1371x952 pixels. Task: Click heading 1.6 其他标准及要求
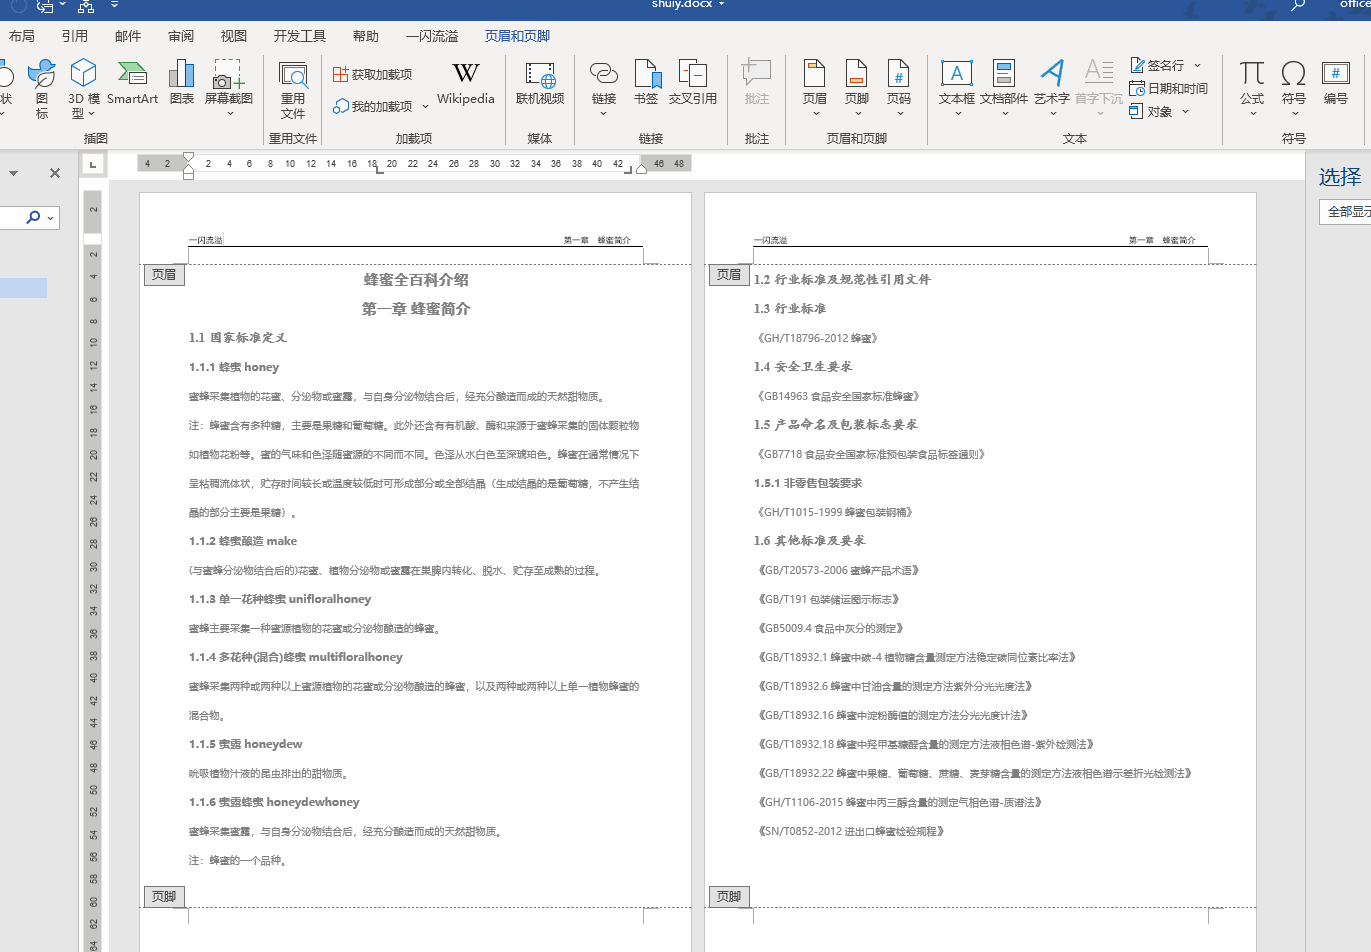(810, 541)
